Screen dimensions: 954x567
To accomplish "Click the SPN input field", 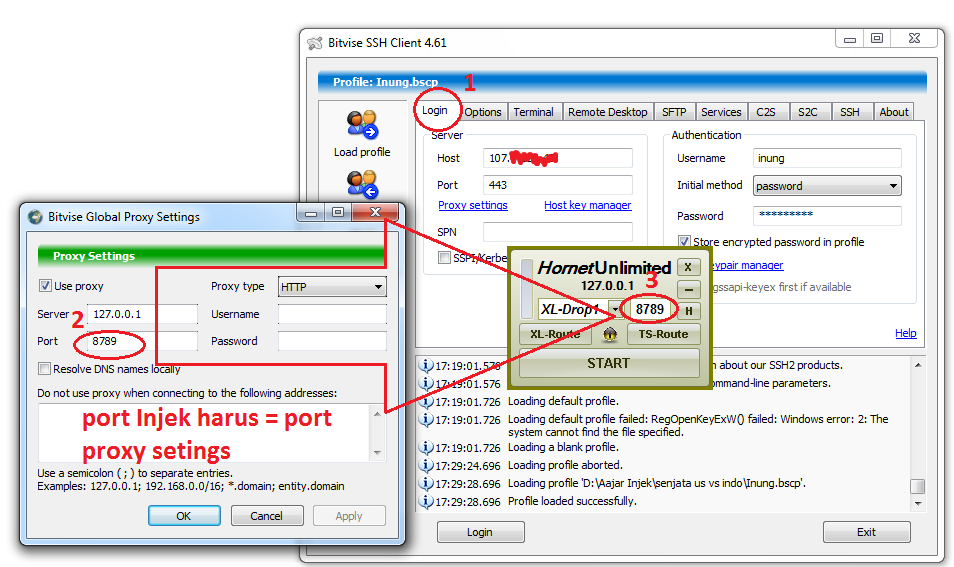I will pyautogui.click(x=558, y=232).
